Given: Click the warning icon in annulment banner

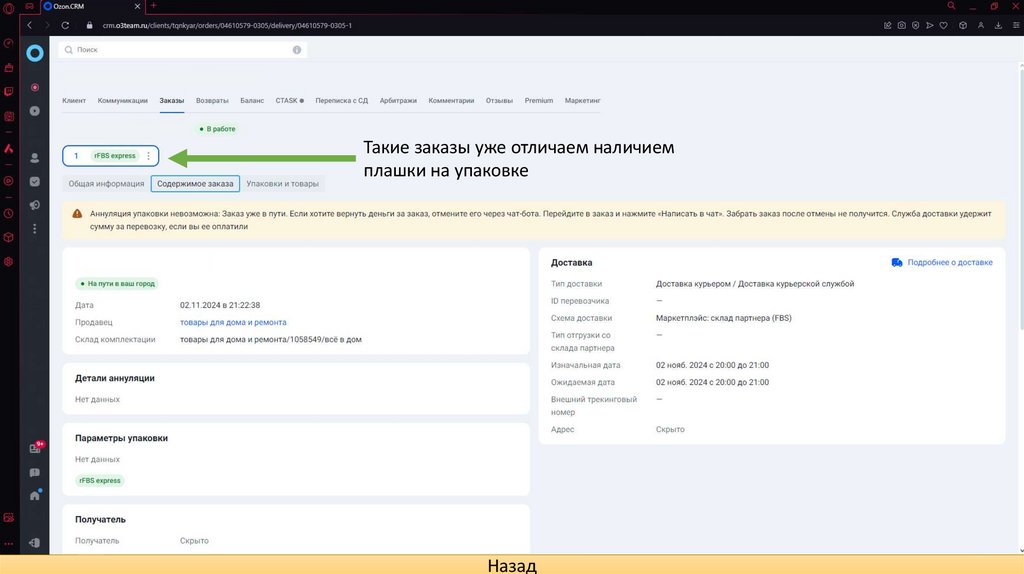Looking at the screenshot, I should coord(77,214).
